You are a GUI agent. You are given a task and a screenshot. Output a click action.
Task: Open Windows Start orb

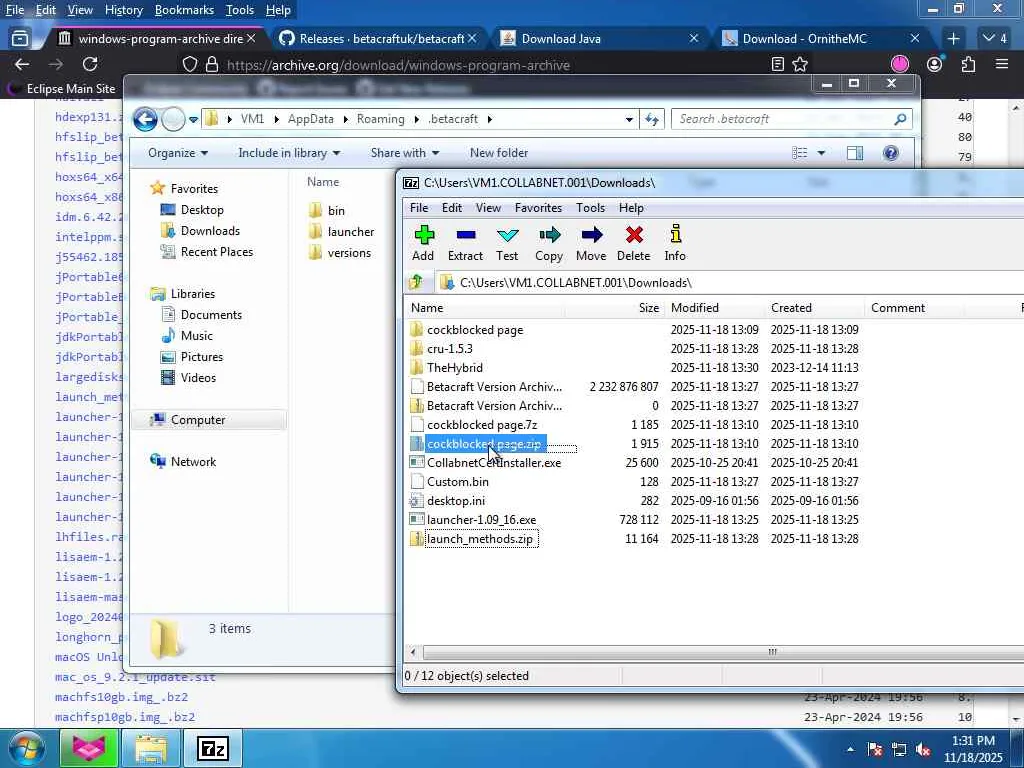[25, 748]
